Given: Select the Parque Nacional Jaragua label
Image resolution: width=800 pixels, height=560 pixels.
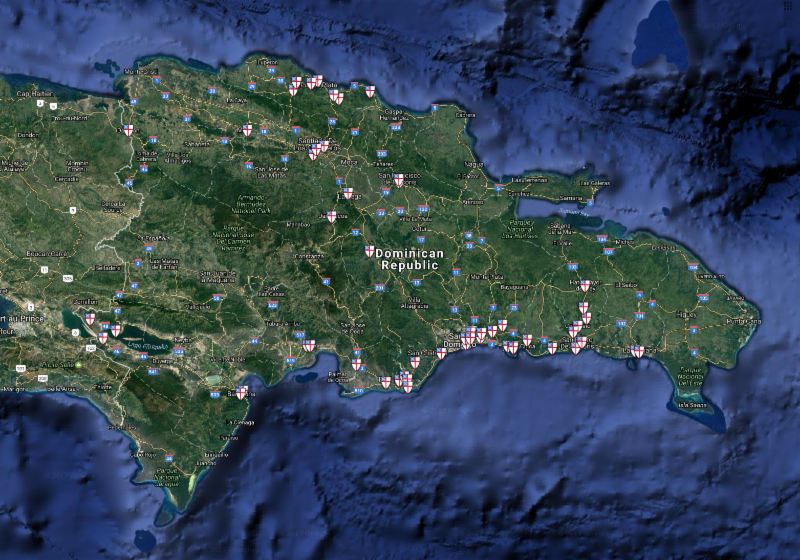Looking at the screenshot, I should [x=167, y=477].
